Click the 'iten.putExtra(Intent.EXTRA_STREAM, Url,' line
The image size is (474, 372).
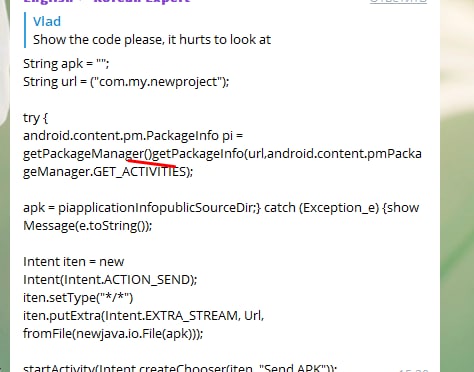tap(144, 315)
